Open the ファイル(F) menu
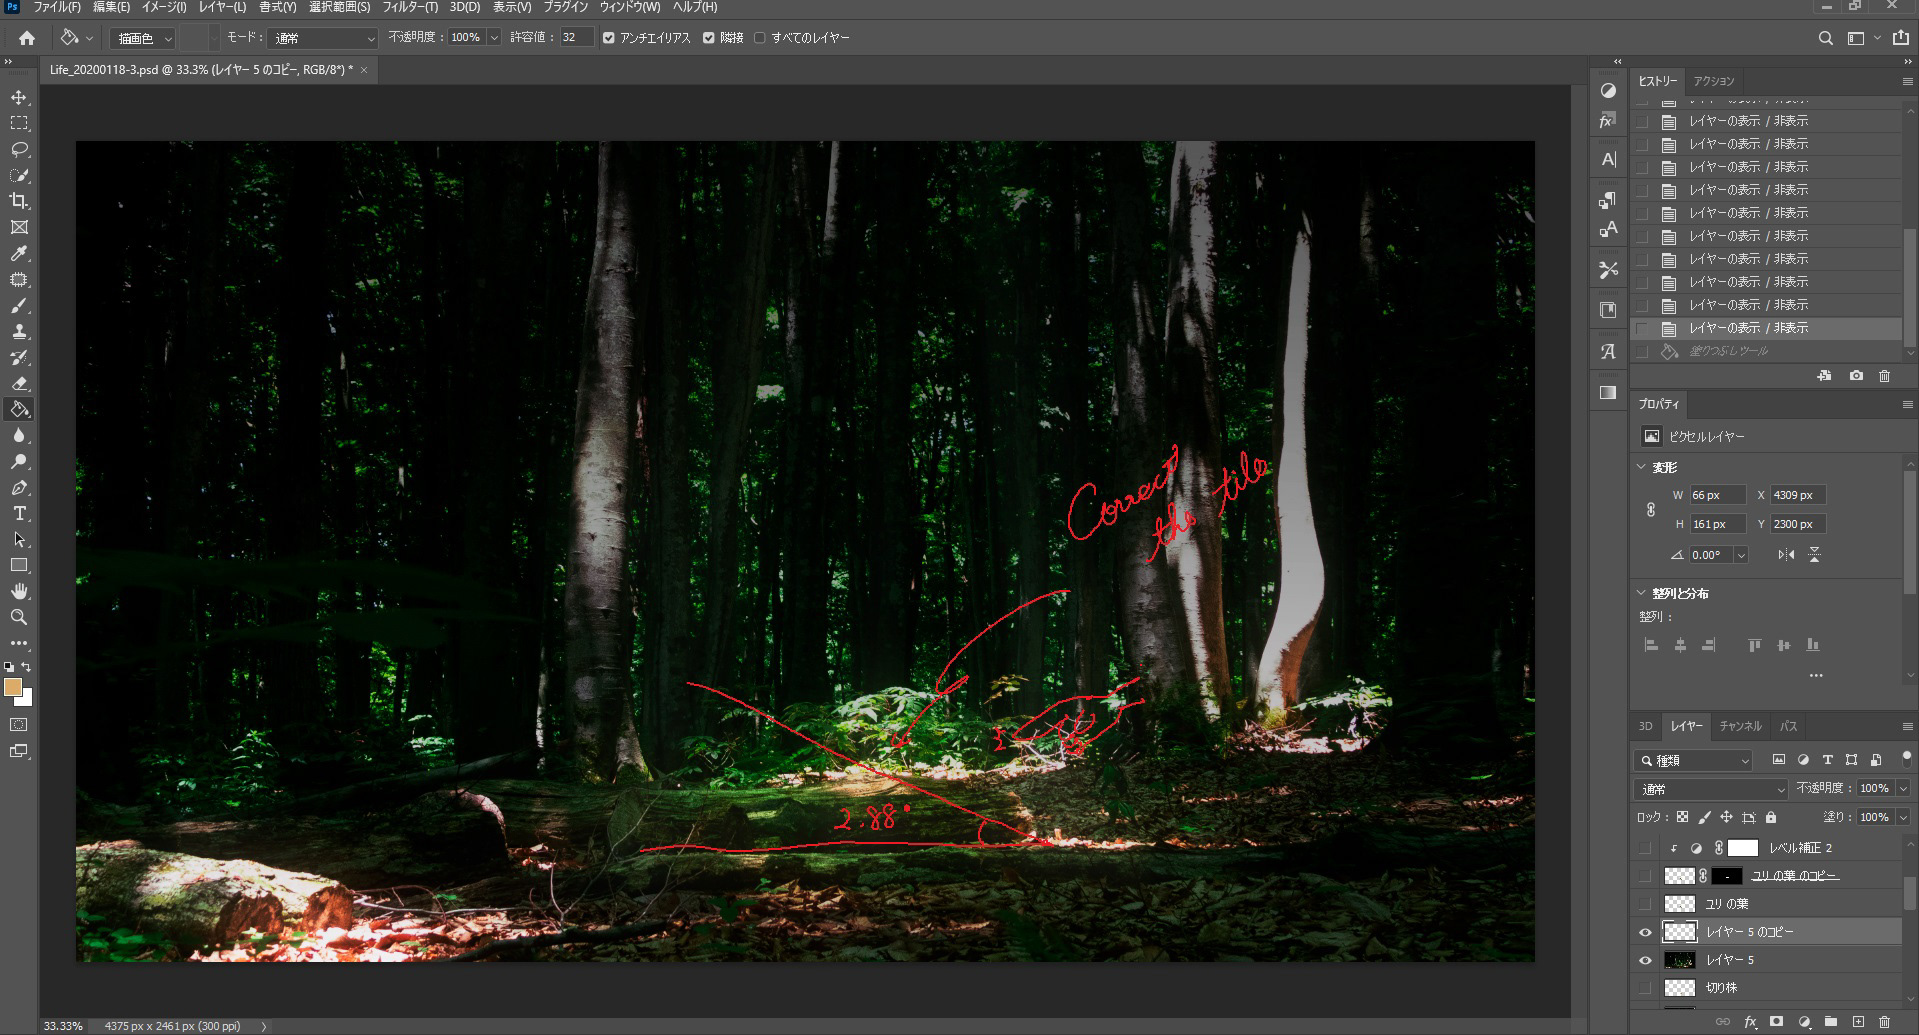Image resolution: width=1919 pixels, height=1035 pixels. [57, 7]
